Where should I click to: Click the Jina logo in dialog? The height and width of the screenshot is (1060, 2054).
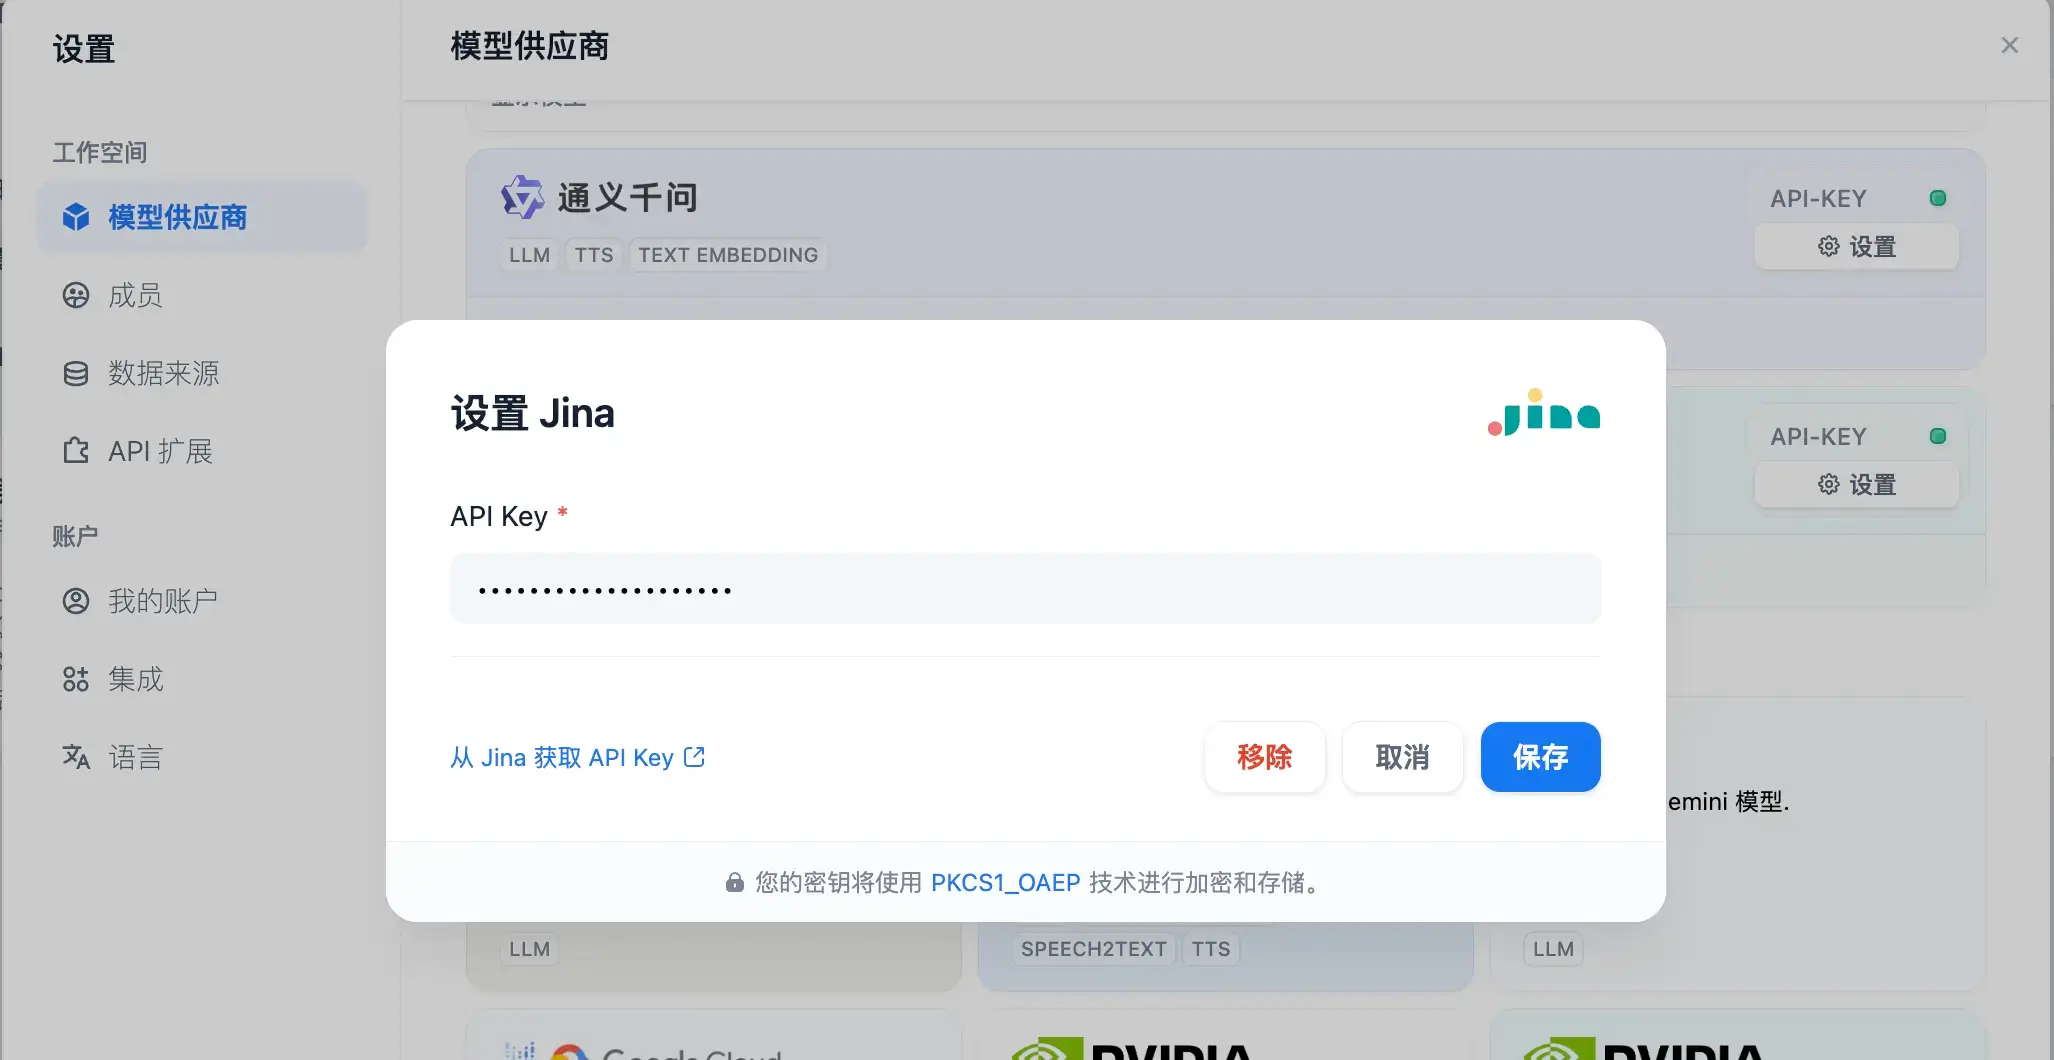tap(1544, 413)
